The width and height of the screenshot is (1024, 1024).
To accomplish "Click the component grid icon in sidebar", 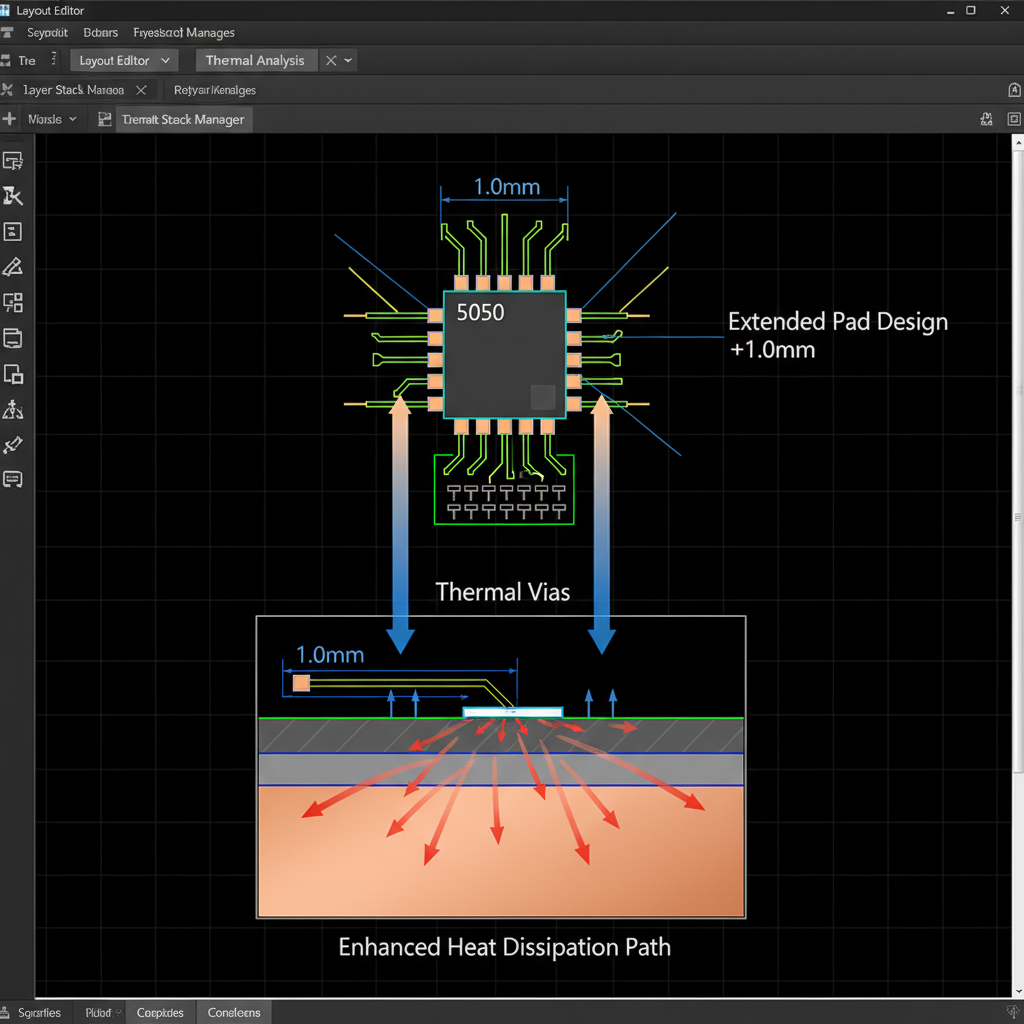I will (x=13, y=302).
